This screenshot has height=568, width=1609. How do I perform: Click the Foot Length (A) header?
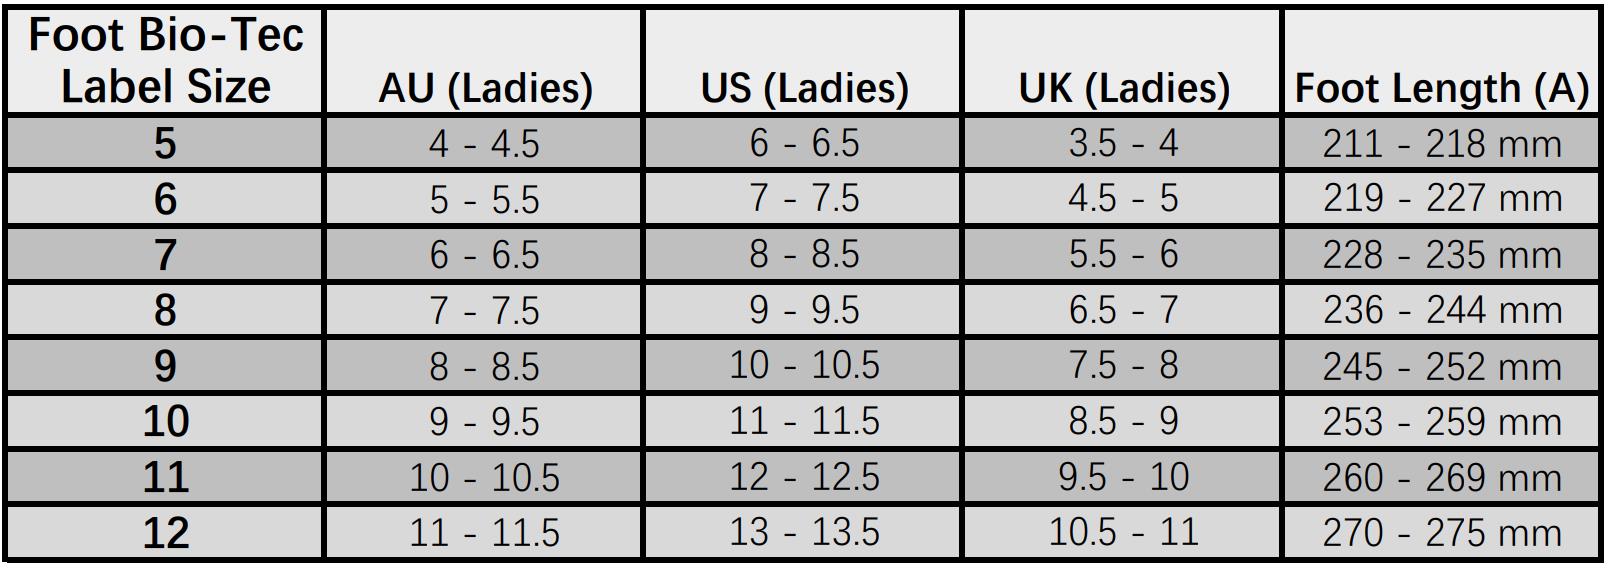pyautogui.click(x=1441, y=61)
